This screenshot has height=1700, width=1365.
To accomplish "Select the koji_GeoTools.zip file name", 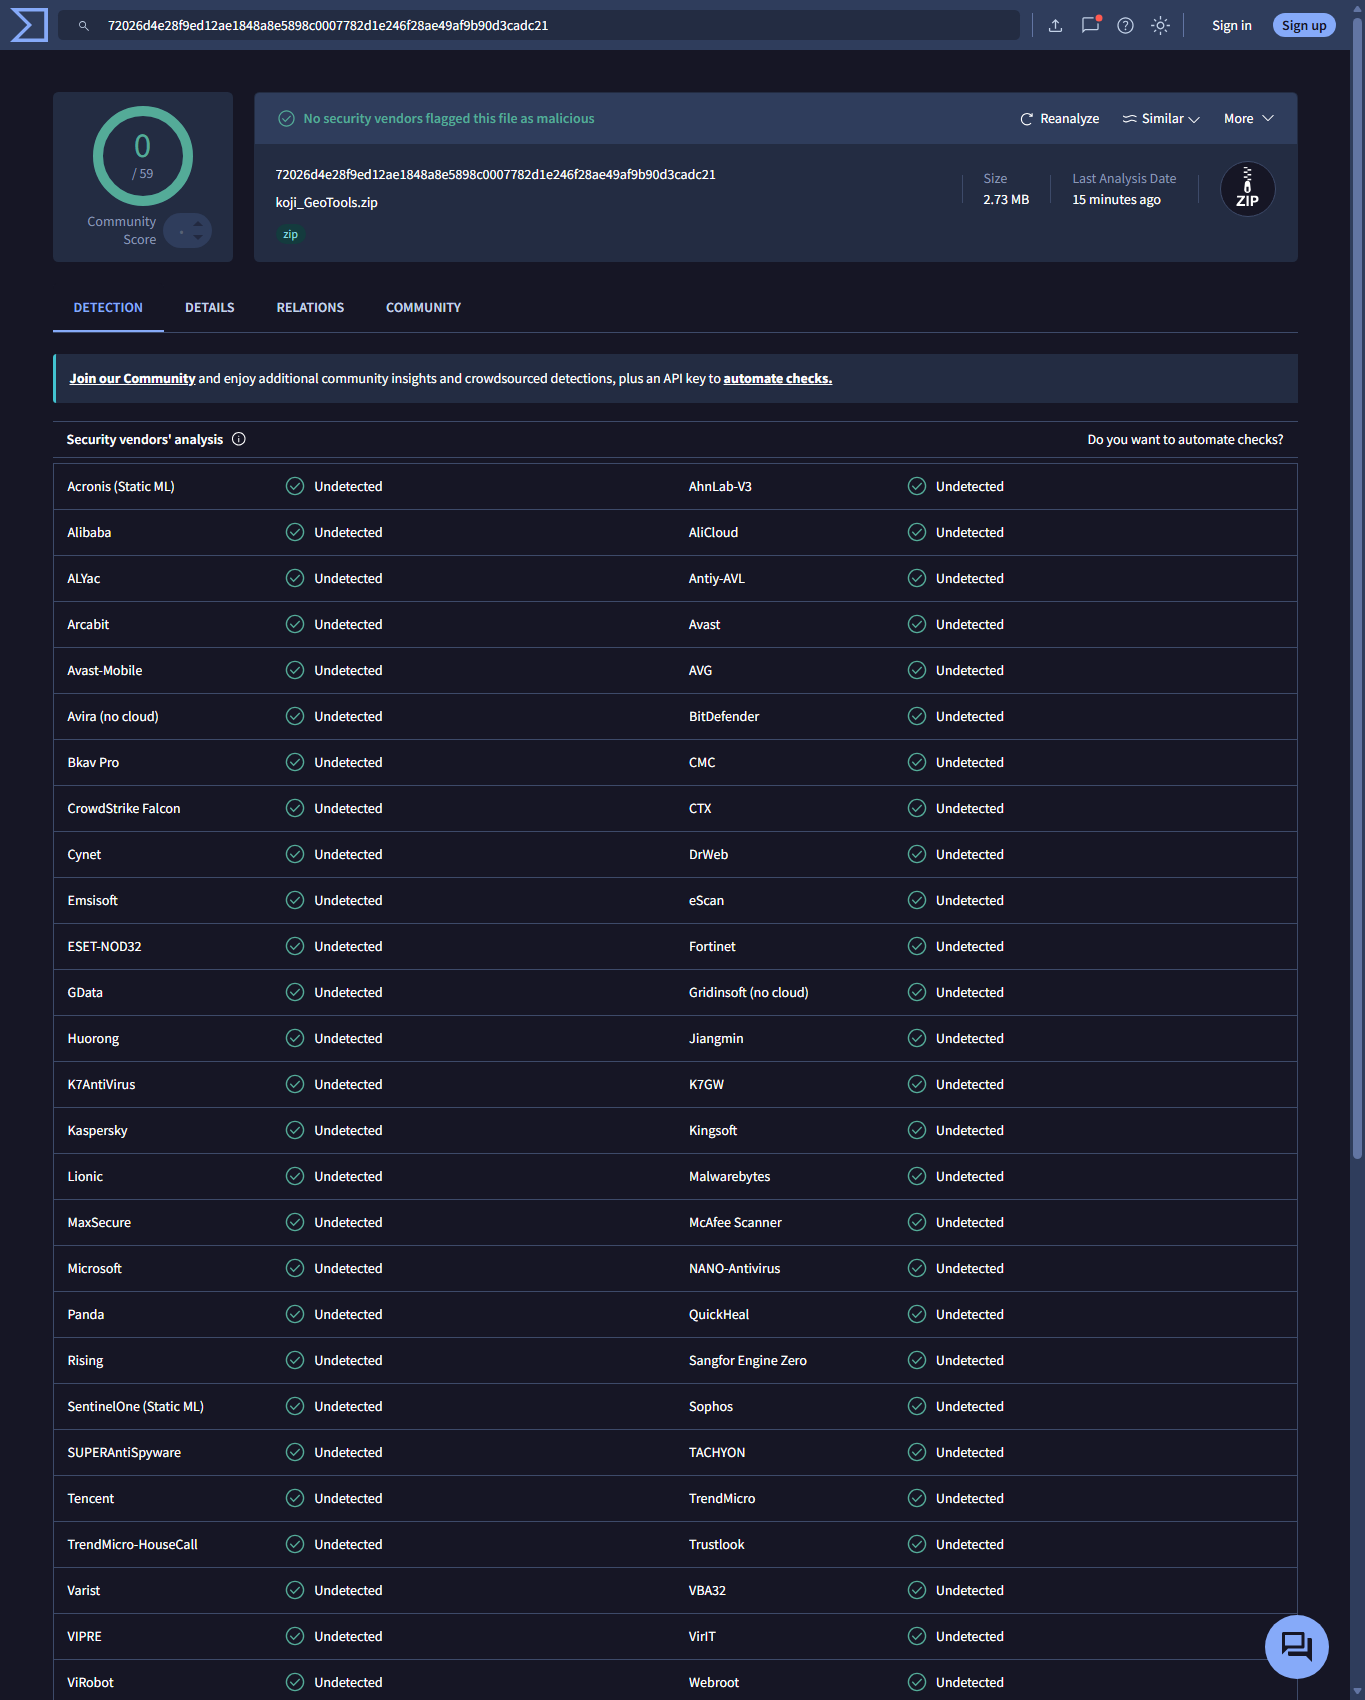I will point(327,203).
